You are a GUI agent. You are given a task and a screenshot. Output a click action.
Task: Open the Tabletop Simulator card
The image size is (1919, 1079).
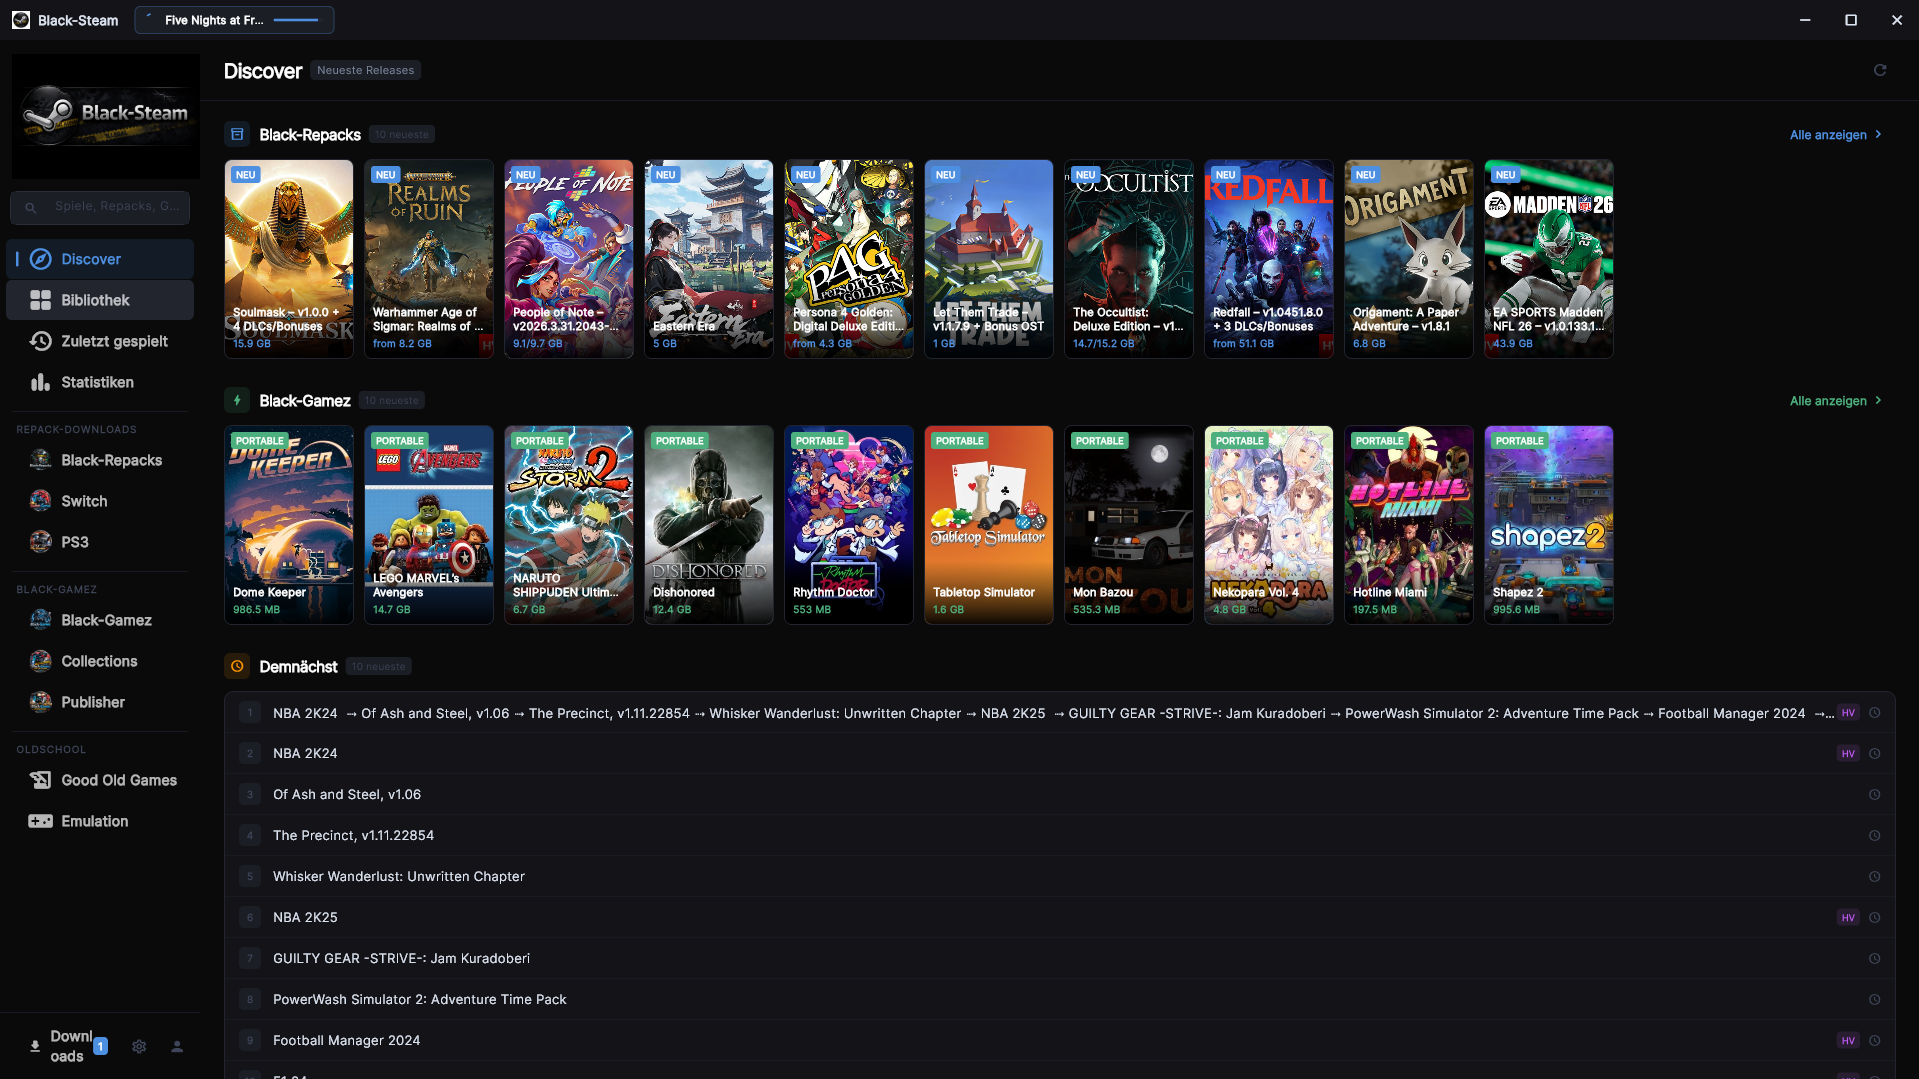pyautogui.click(x=989, y=525)
